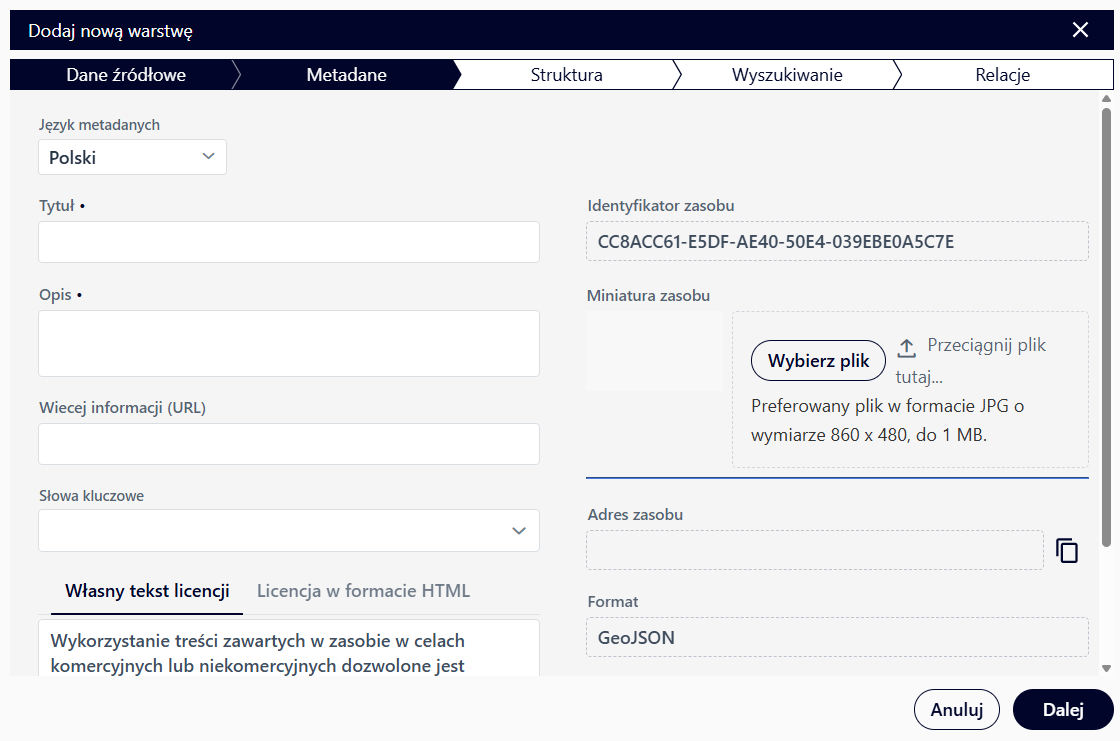Open the Polski language selector chevron
1120x741 pixels.
pyautogui.click(x=208, y=157)
